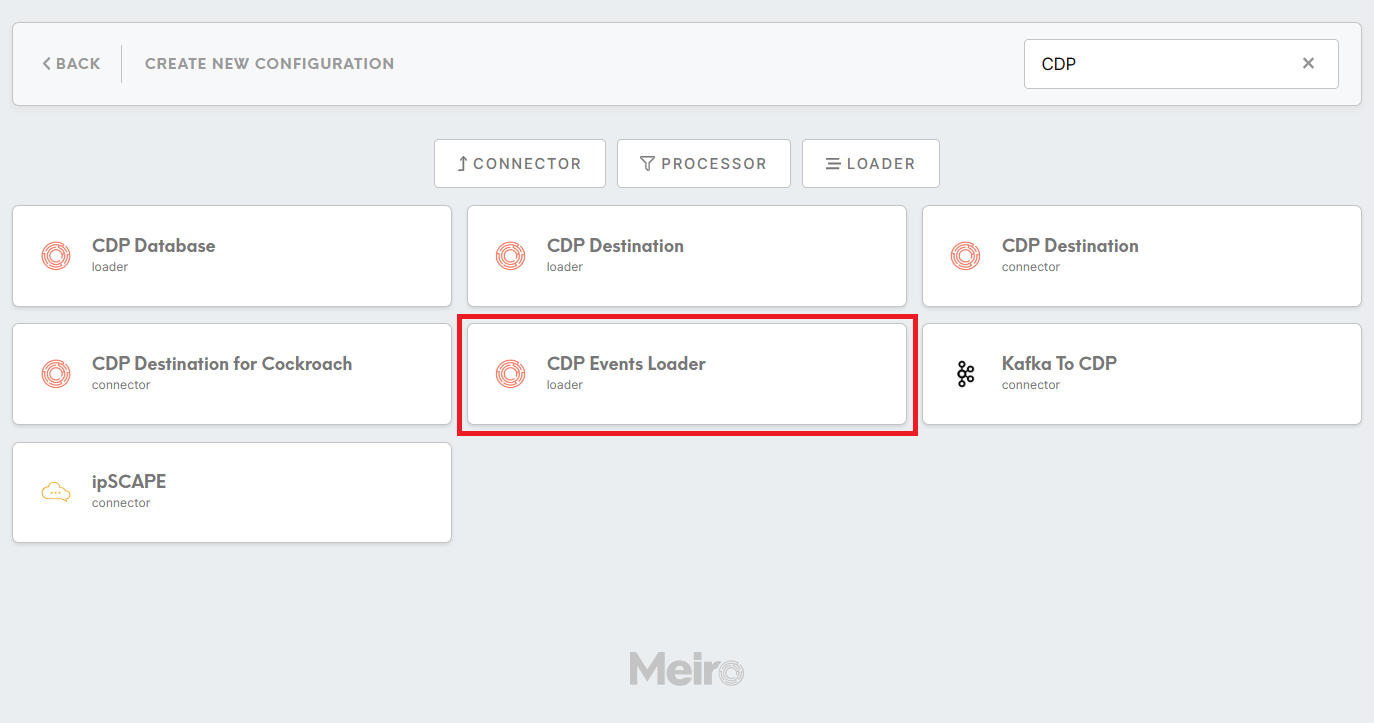This screenshot has width=1374, height=723.
Task: Click the Cockroach destination maze icon
Action: pos(56,374)
